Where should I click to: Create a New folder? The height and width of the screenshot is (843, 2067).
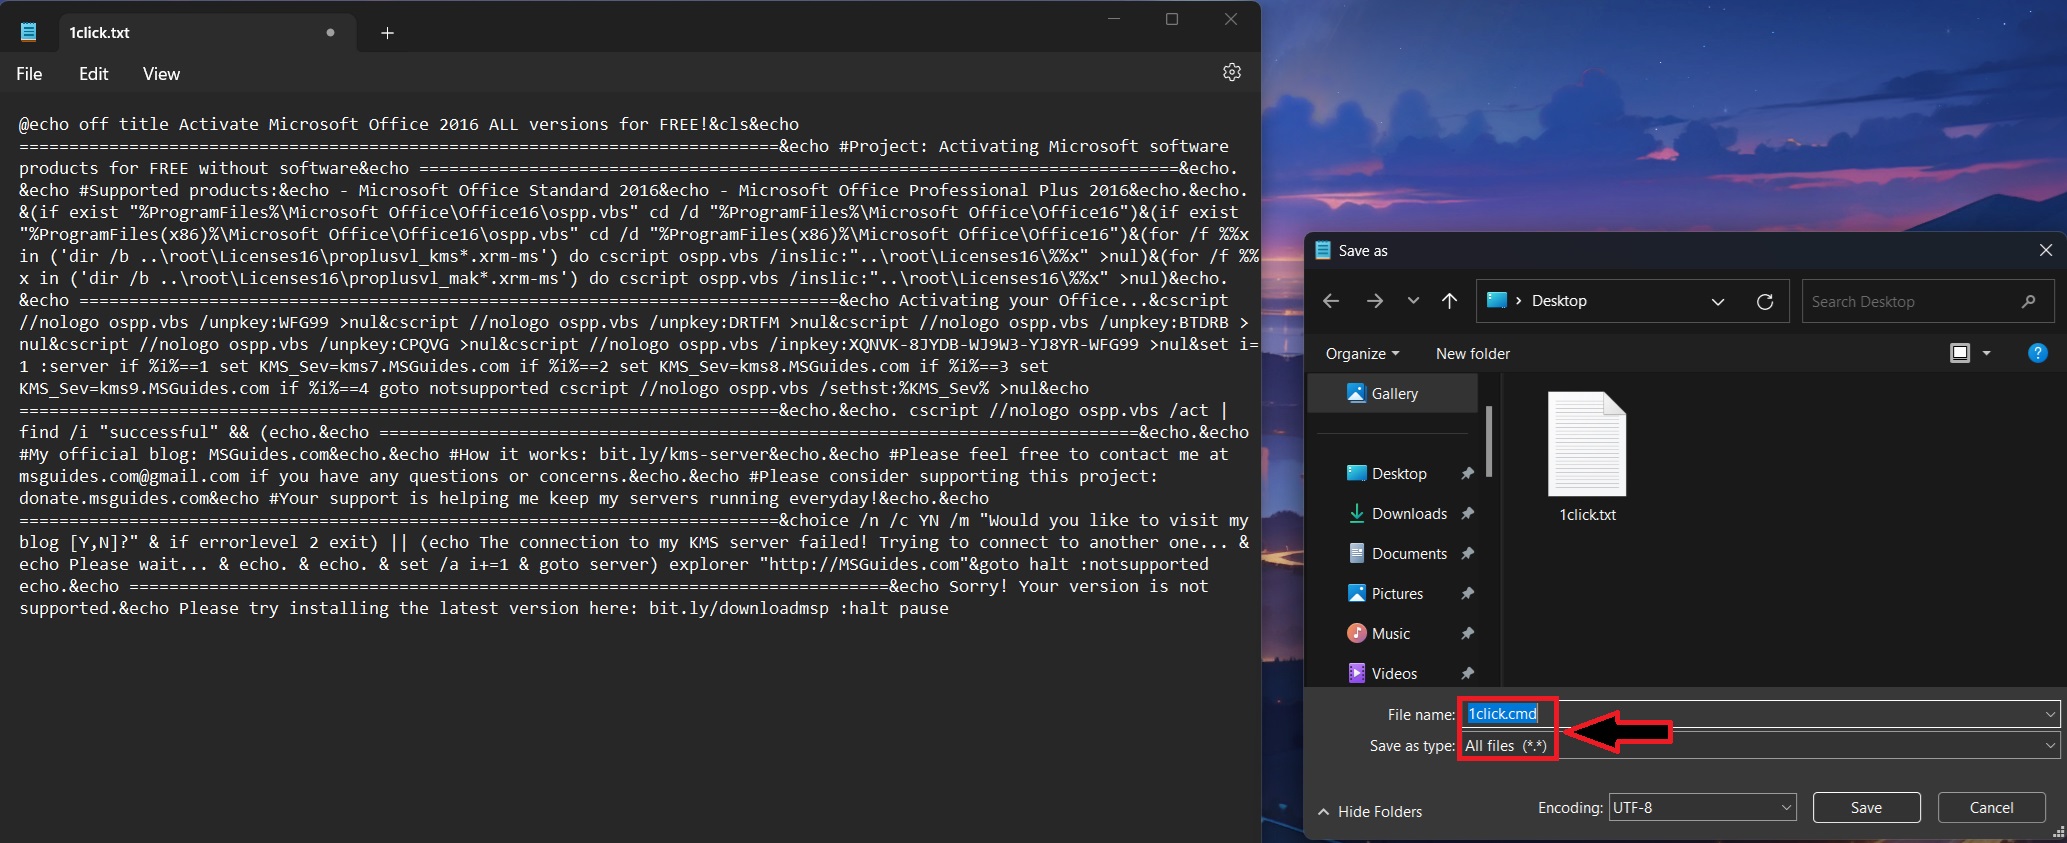click(1473, 353)
